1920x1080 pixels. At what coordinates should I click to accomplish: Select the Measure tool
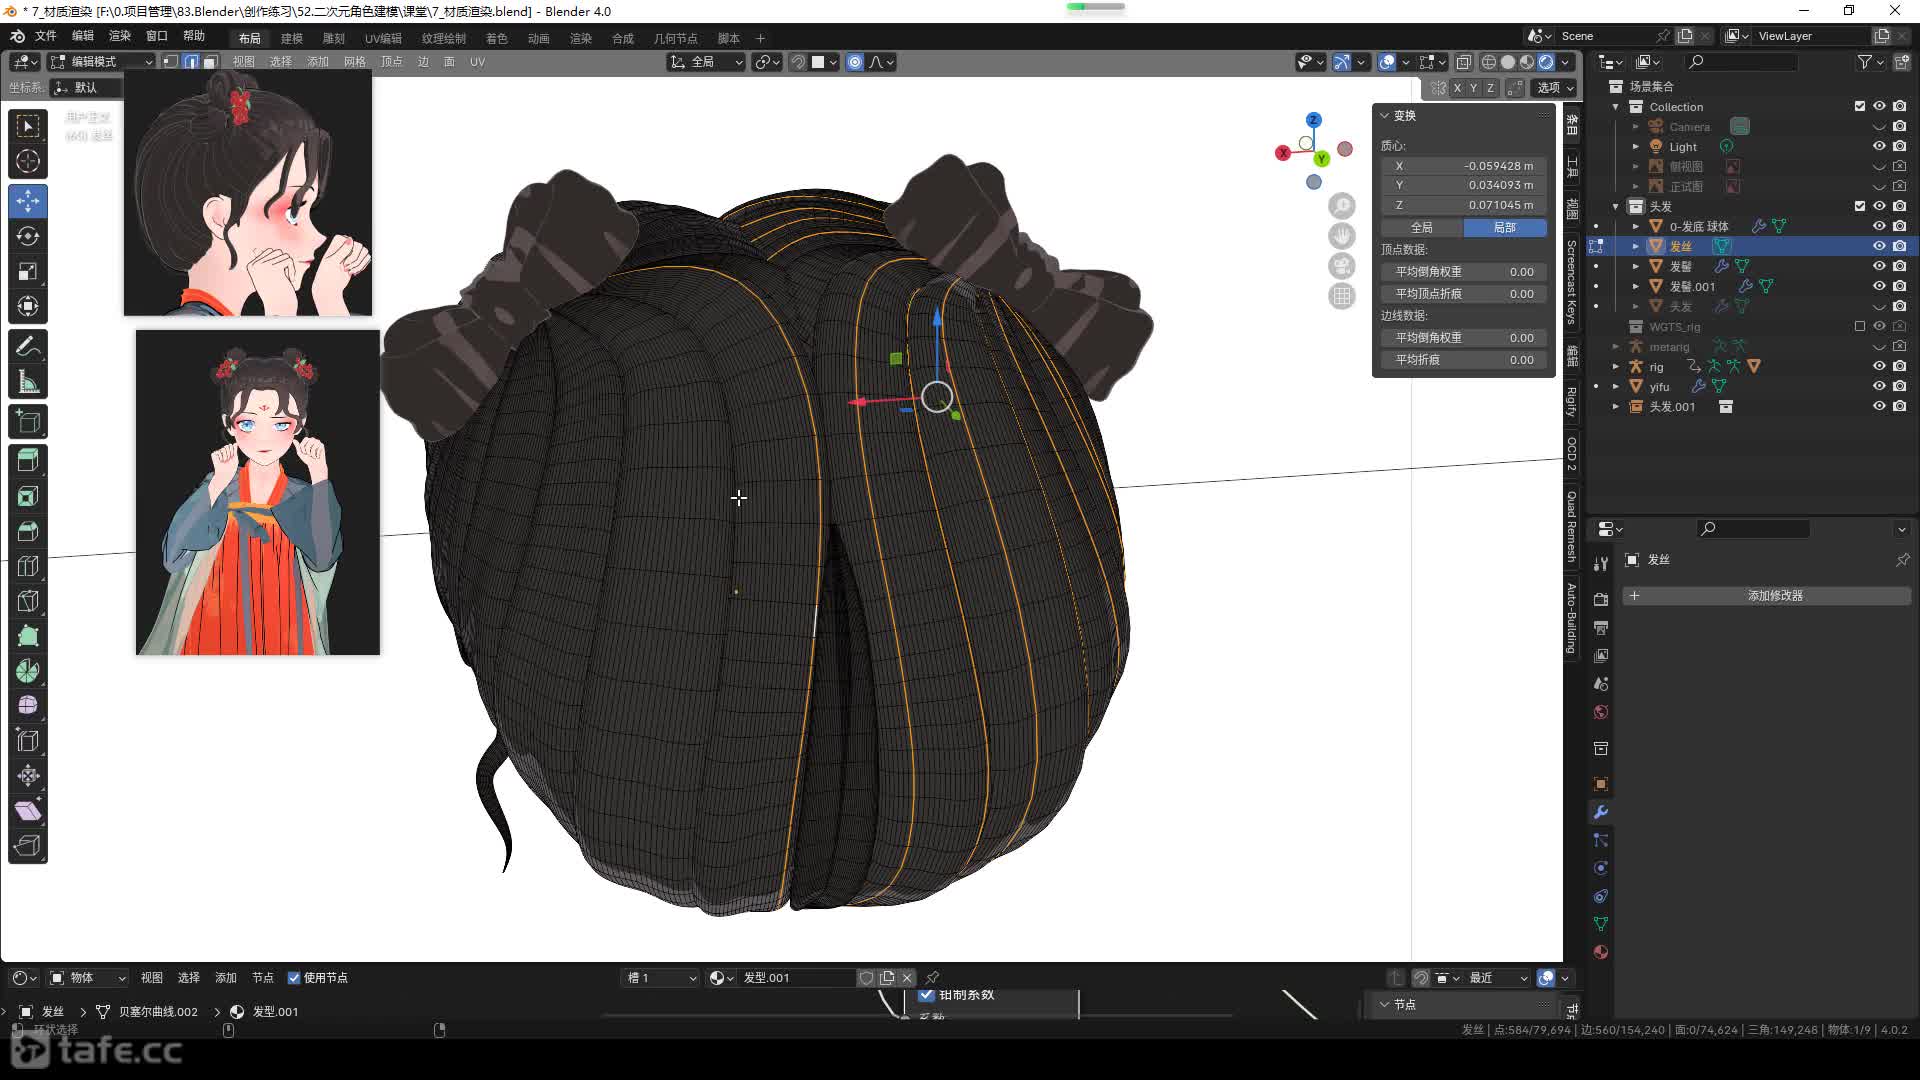(28, 381)
